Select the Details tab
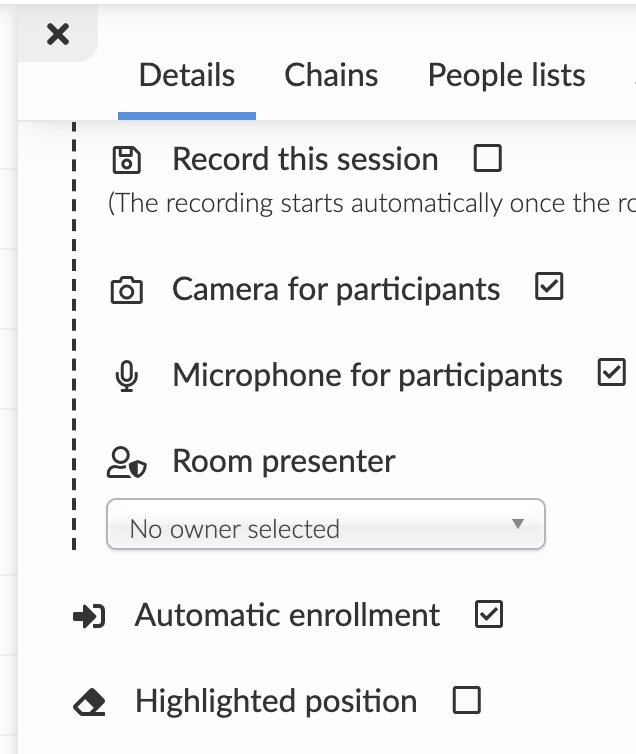Screen dimensions: 636x754 (x=187, y=75)
